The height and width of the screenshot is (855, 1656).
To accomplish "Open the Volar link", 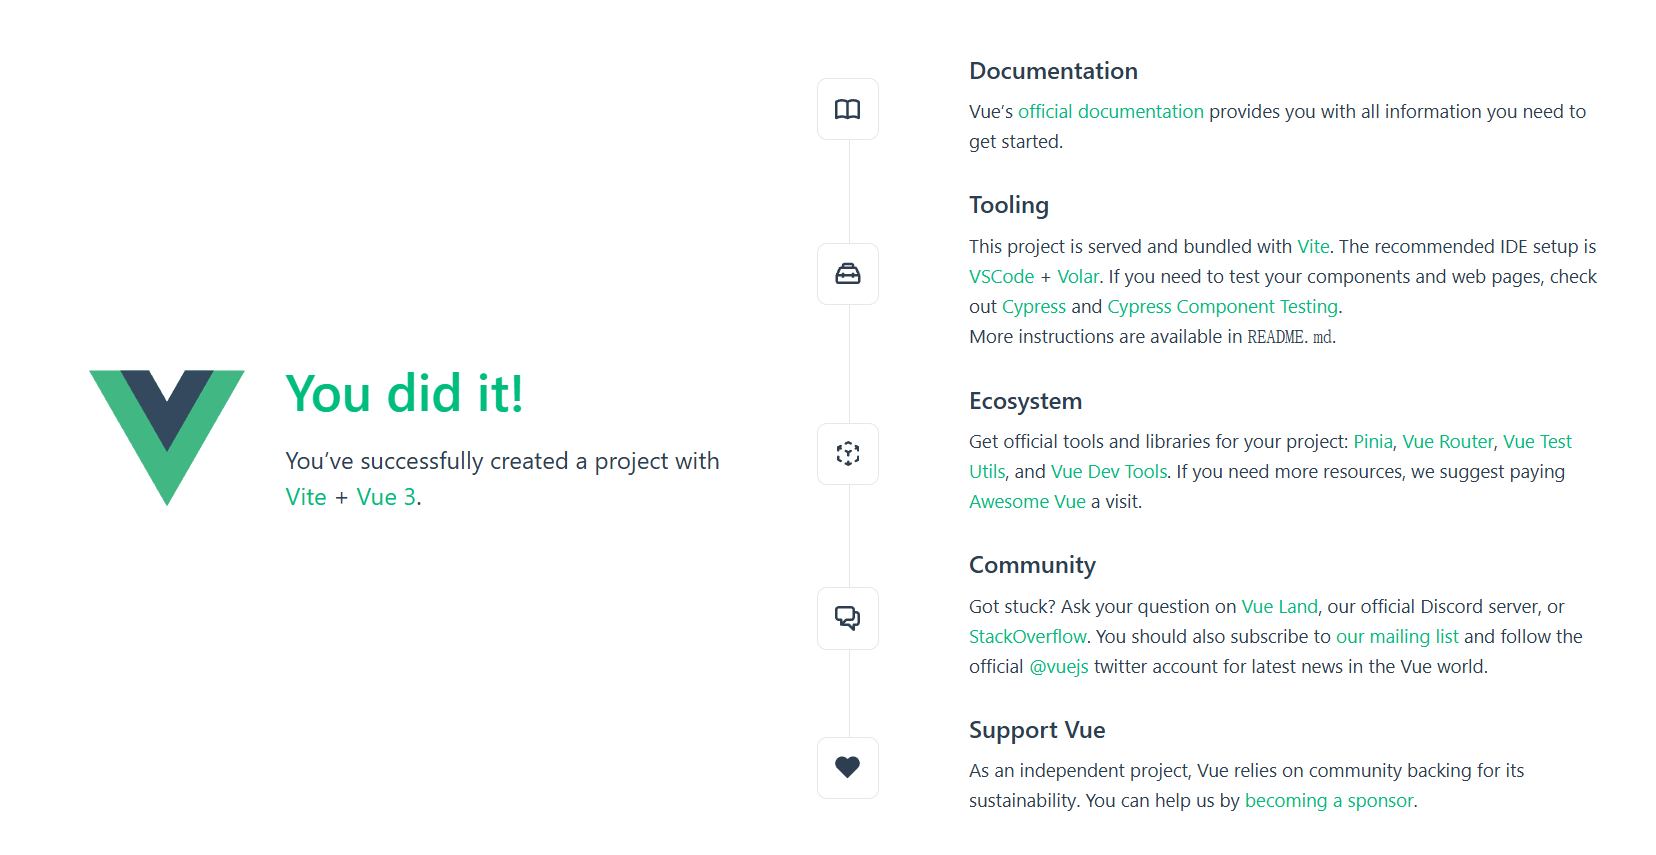I will [x=1078, y=277].
